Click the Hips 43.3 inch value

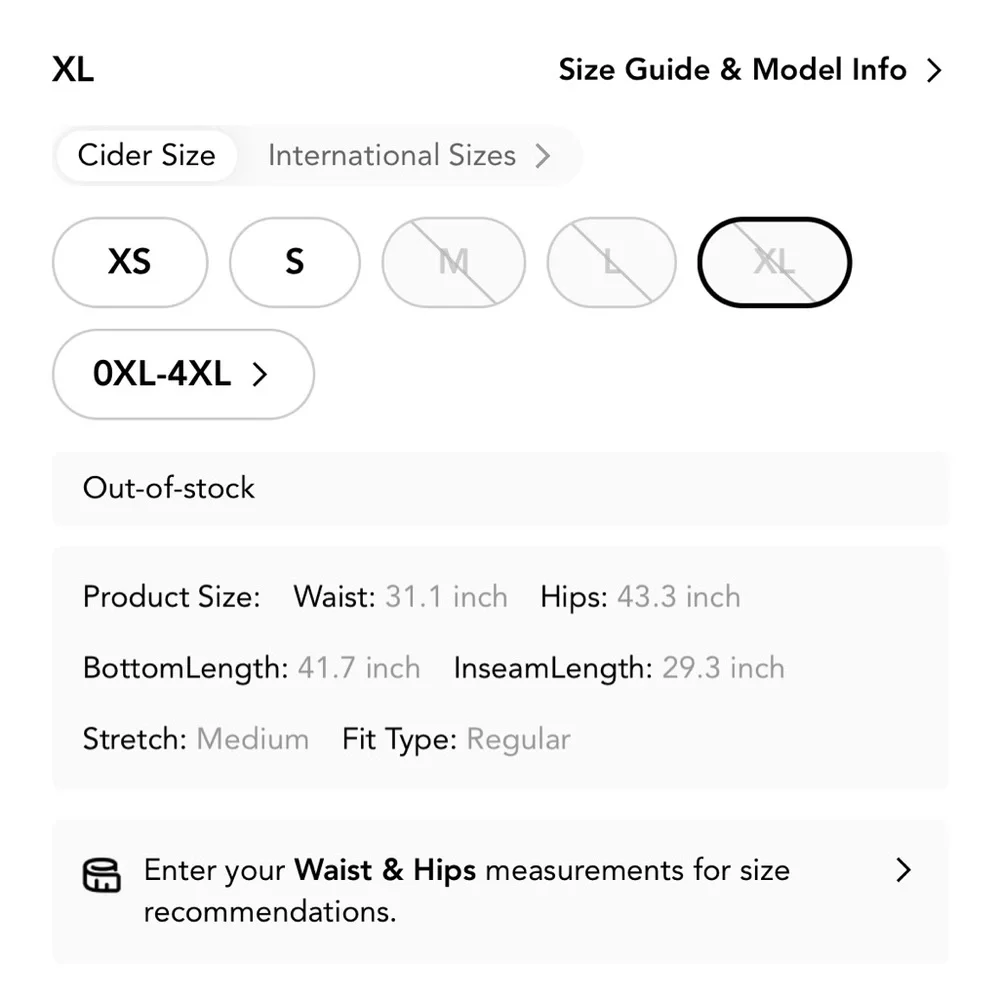(678, 597)
